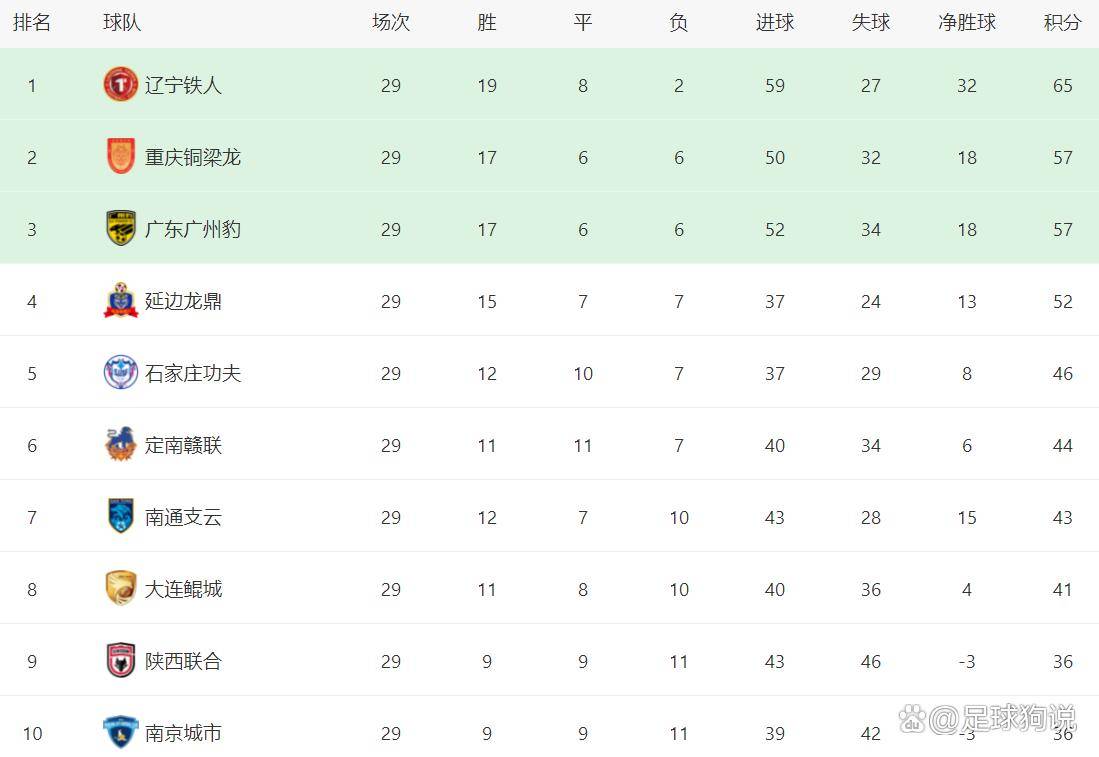Click the 石家庄功夫 team emblem
Screen dimensions: 1099x757
point(120,373)
